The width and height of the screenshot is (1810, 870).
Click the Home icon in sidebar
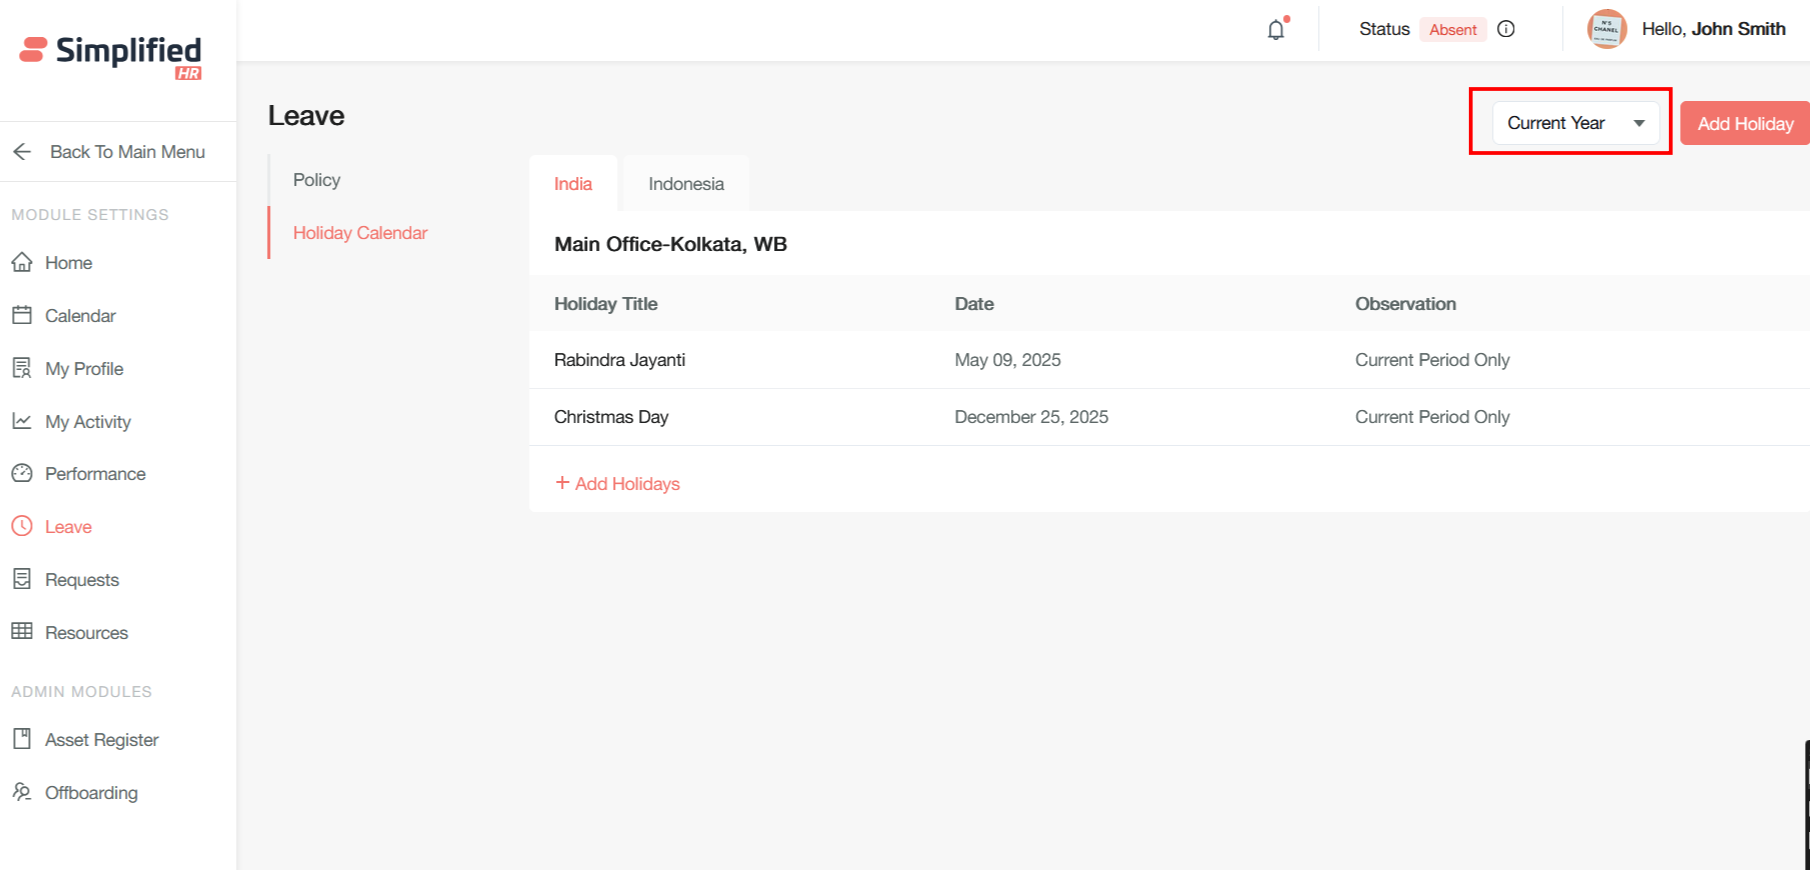pos(22,263)
